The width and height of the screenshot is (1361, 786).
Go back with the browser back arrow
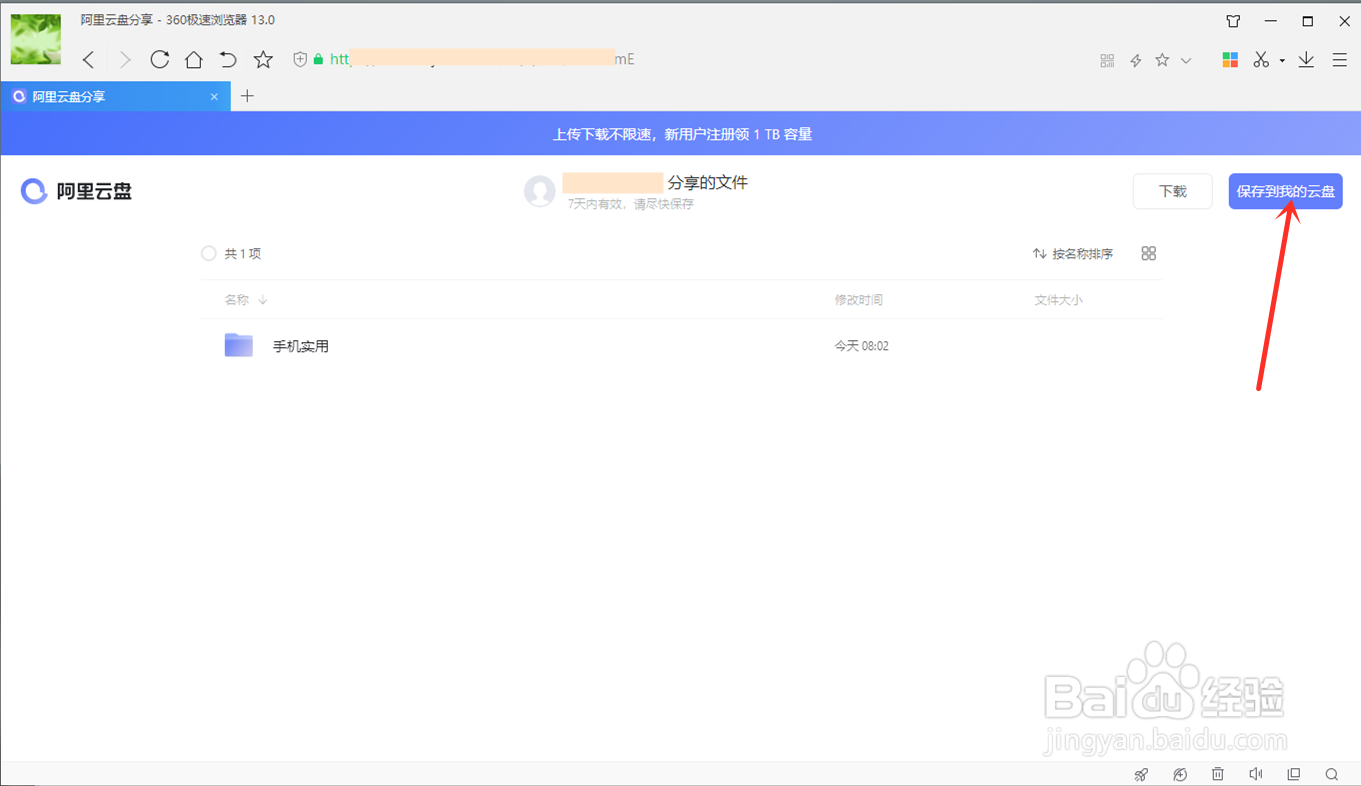pos(89,60)
